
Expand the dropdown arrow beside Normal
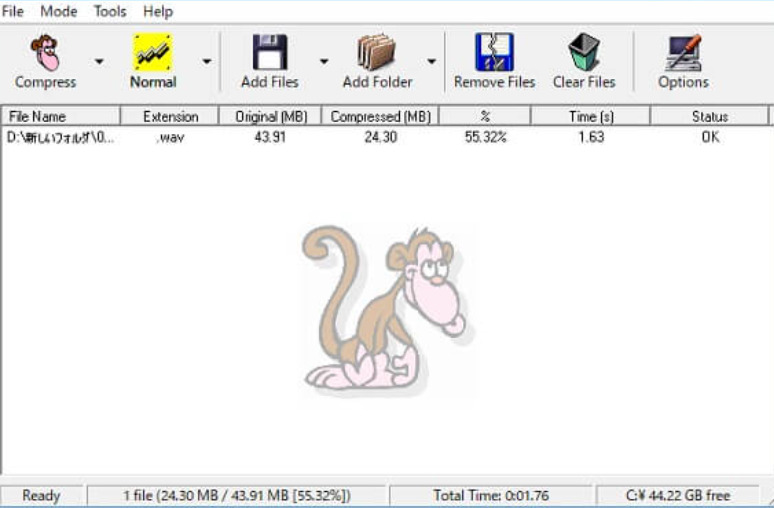point(207,62)
